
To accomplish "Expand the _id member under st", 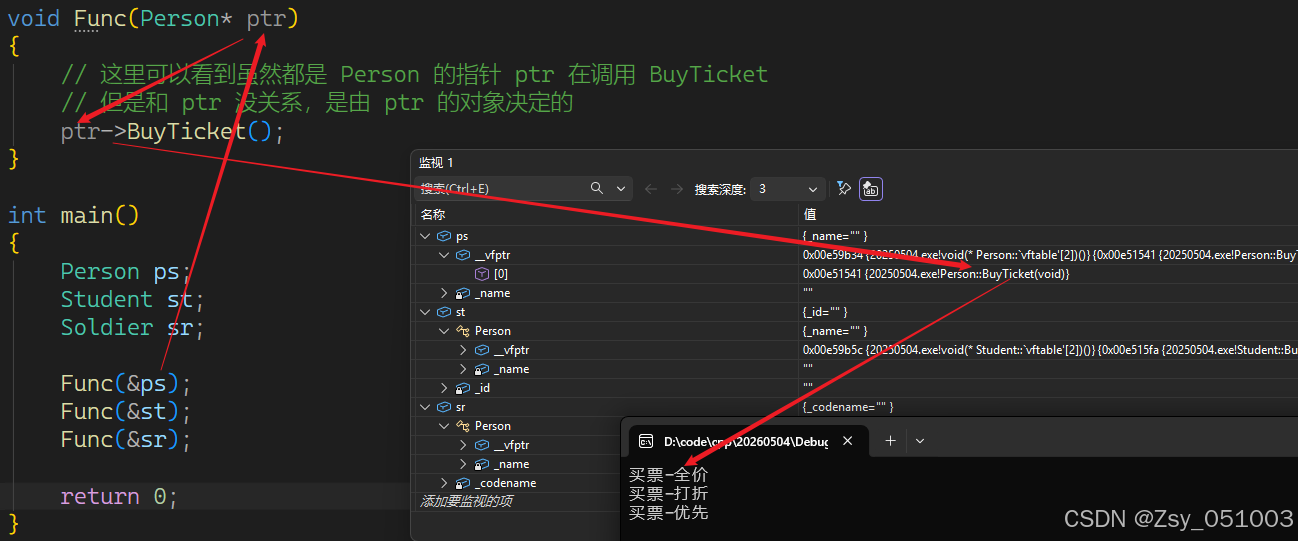I will point(445,388).
